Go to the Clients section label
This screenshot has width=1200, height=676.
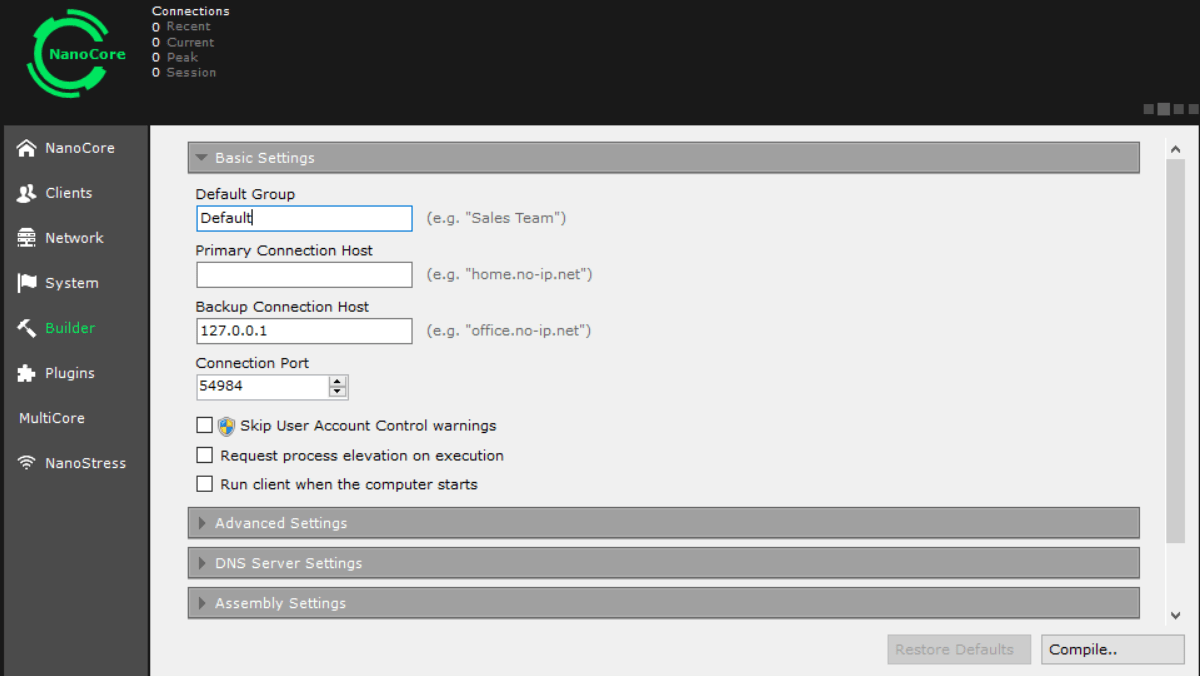(x=69, y=193)
